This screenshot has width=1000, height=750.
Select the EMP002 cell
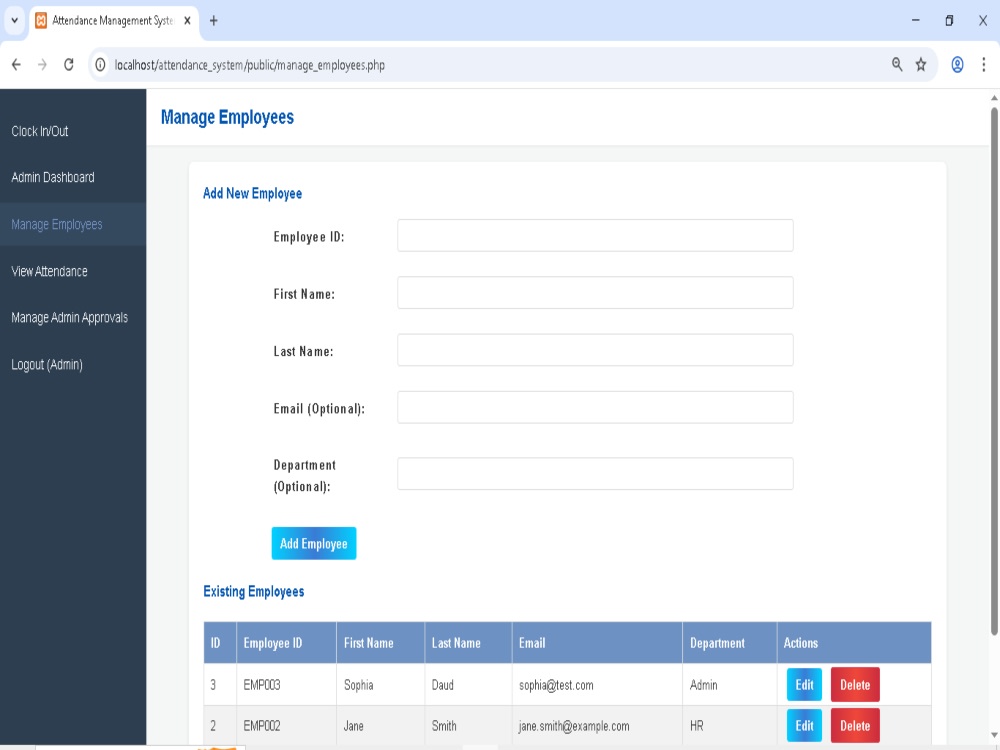coord(286,726)
